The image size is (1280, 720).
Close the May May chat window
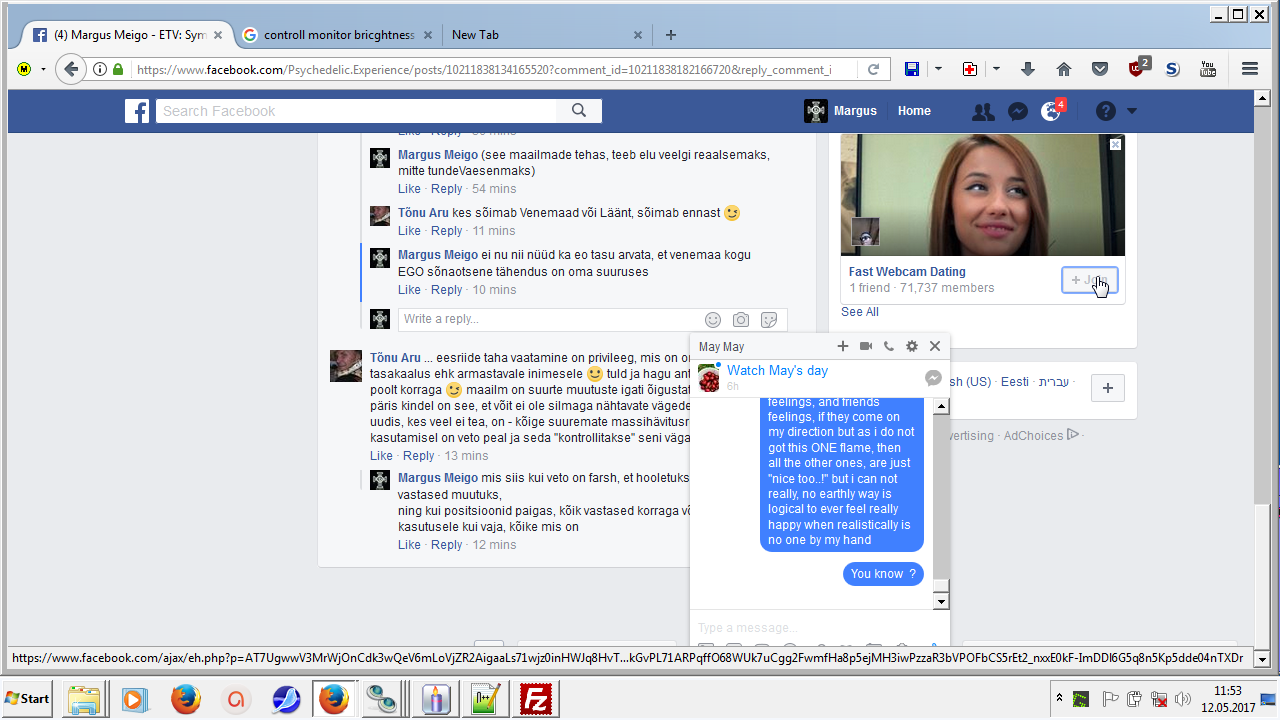[x=935, y=346]
